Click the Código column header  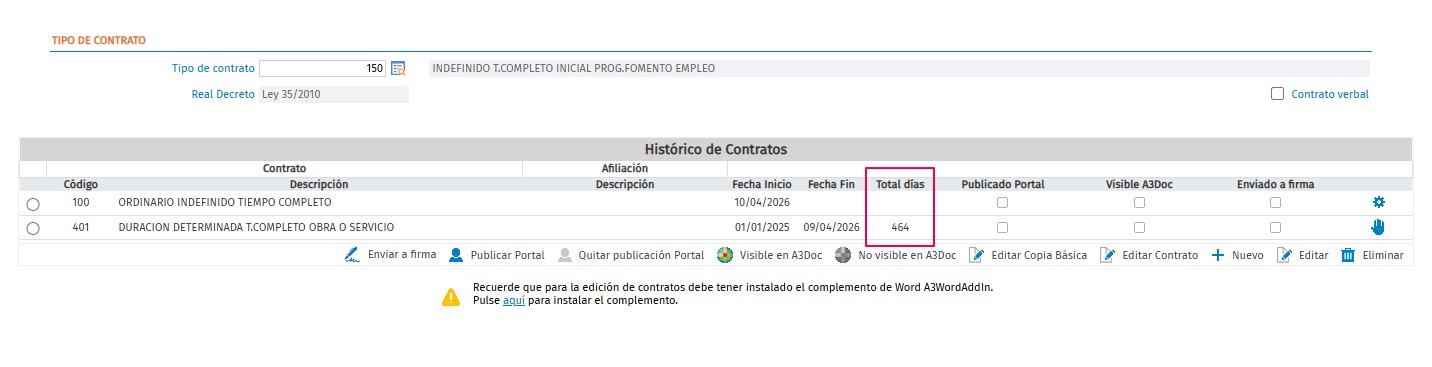tap(81, 184)
